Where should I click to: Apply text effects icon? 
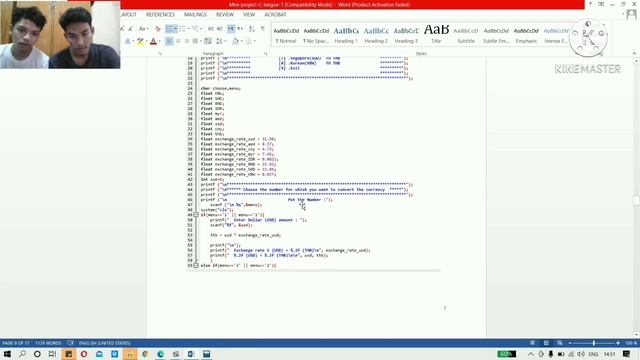128,41
